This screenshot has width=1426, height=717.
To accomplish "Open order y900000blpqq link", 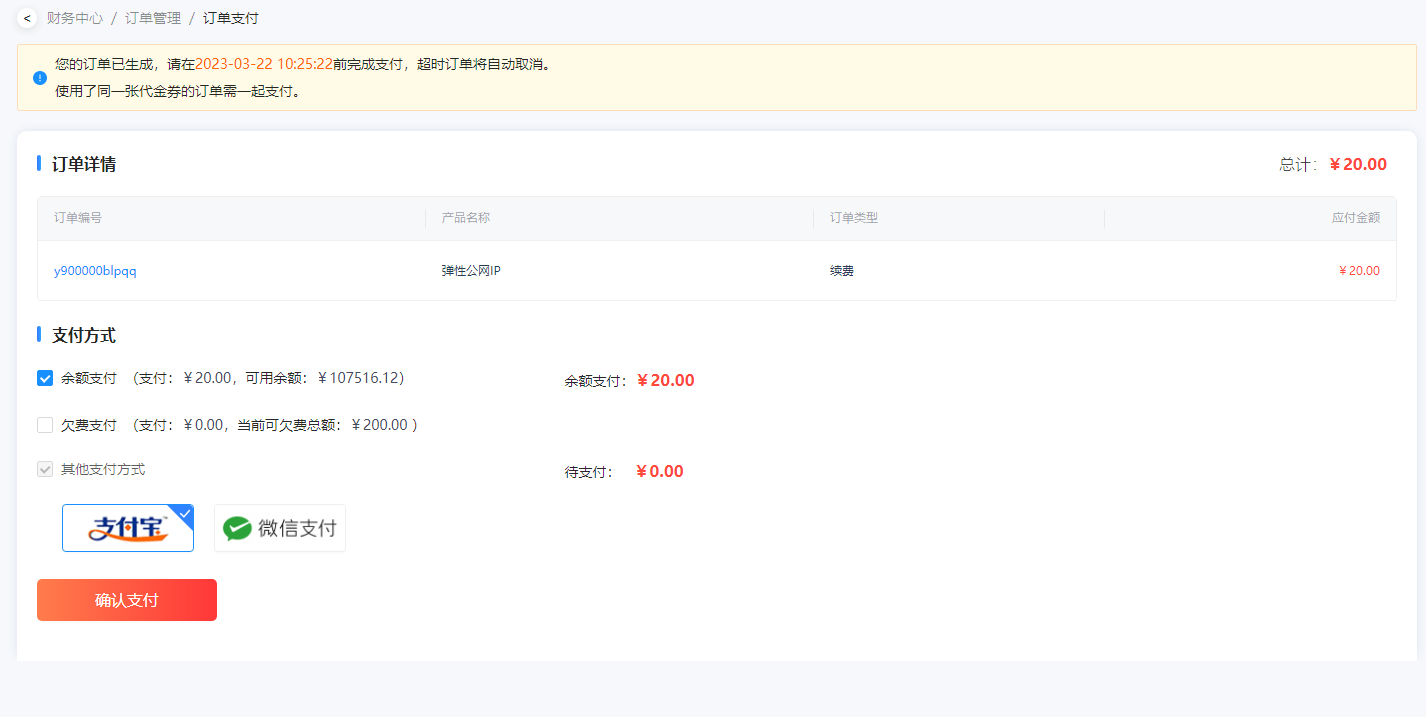I will [x=95, y=271].
